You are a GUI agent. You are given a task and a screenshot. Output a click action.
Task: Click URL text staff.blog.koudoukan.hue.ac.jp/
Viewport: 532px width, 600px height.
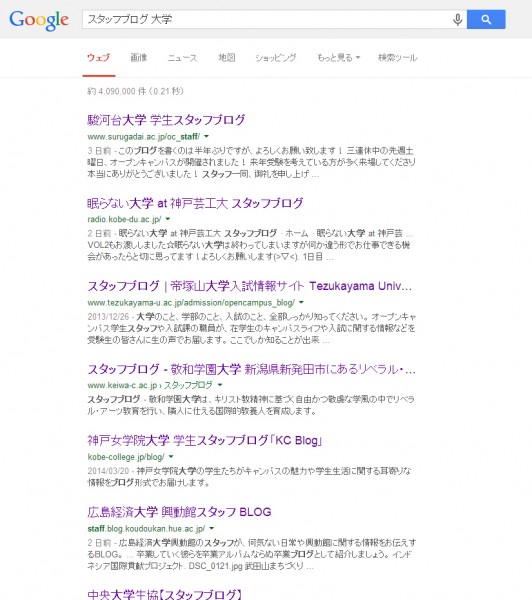[146, 529]
